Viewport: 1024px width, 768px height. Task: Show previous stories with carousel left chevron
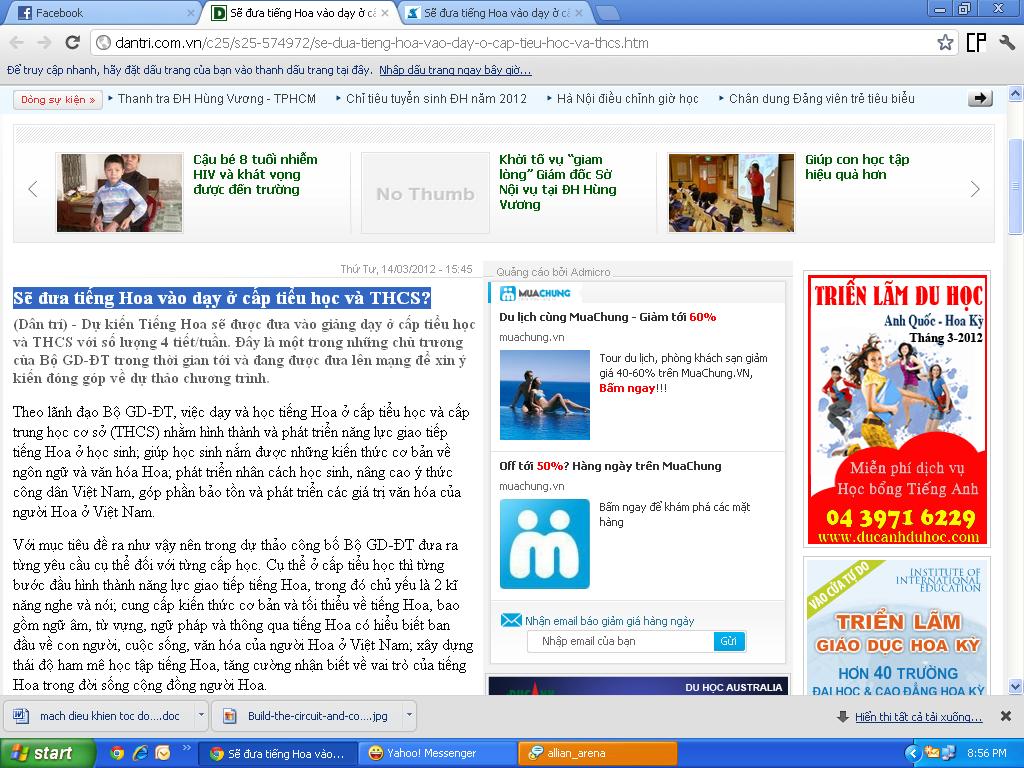pos(33,189)
